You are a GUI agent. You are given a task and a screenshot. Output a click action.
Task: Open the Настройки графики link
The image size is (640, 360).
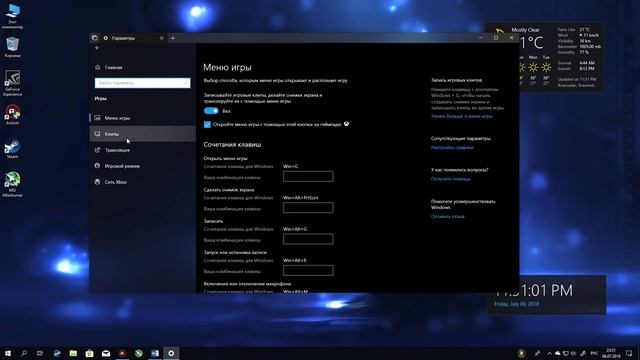[x=452, y=148]
